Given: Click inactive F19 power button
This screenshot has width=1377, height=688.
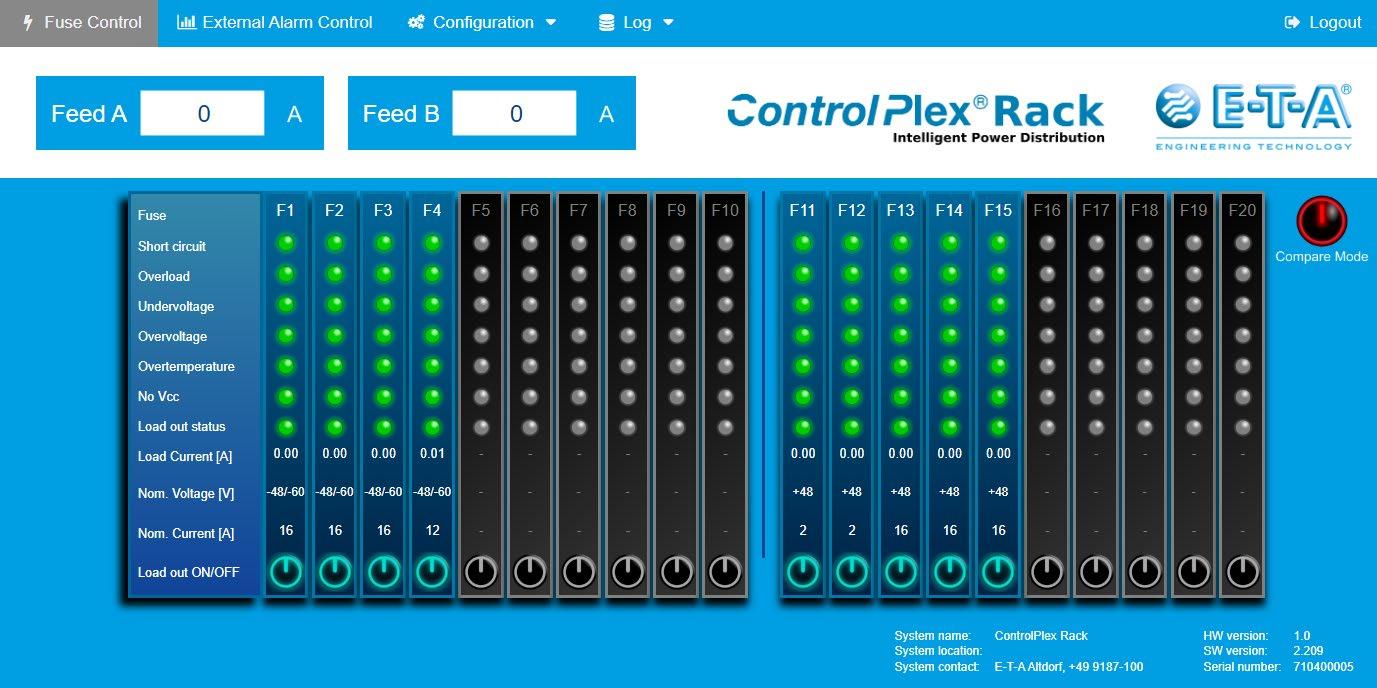Looking at the screenshot, I should (1194, 571).
